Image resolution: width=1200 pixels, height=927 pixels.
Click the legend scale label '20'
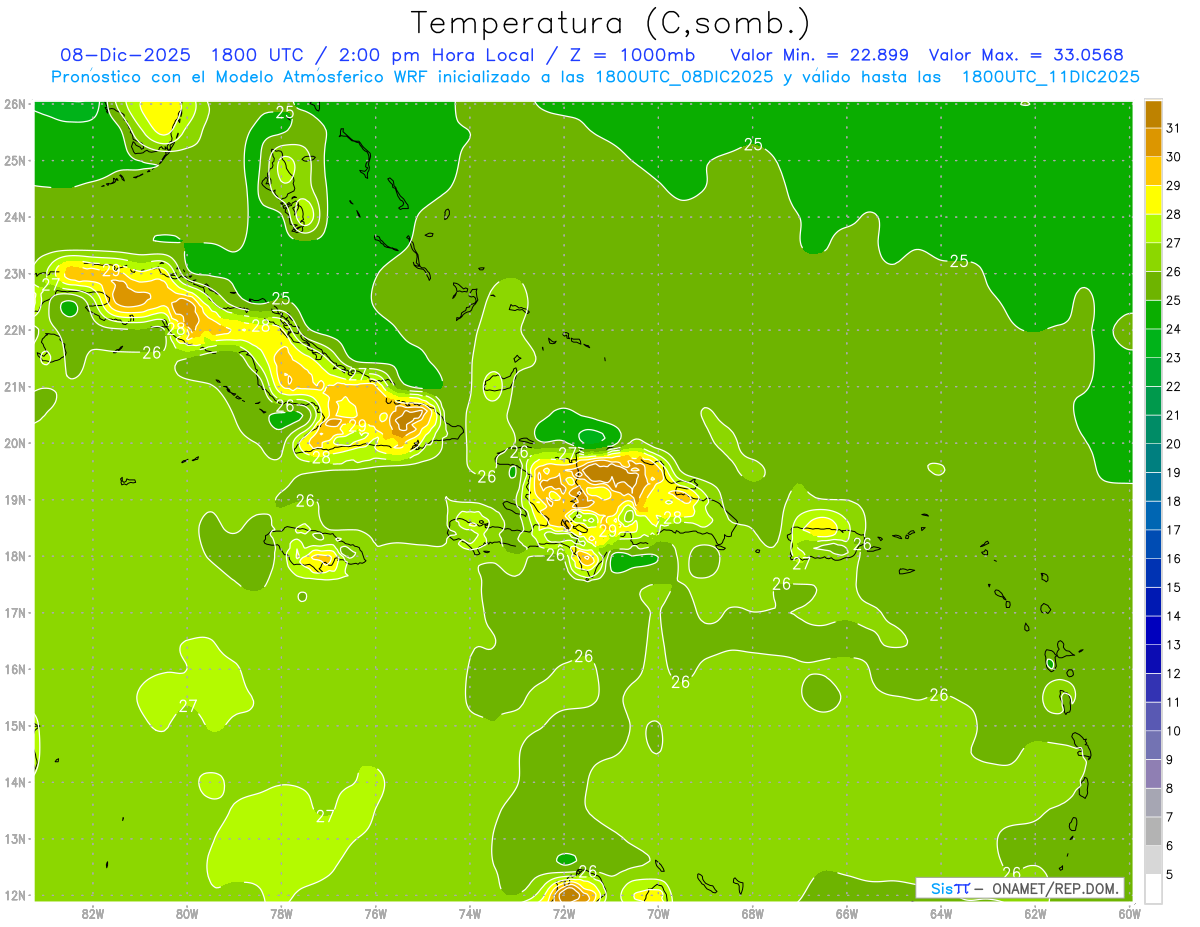[x=1173, y=444]
